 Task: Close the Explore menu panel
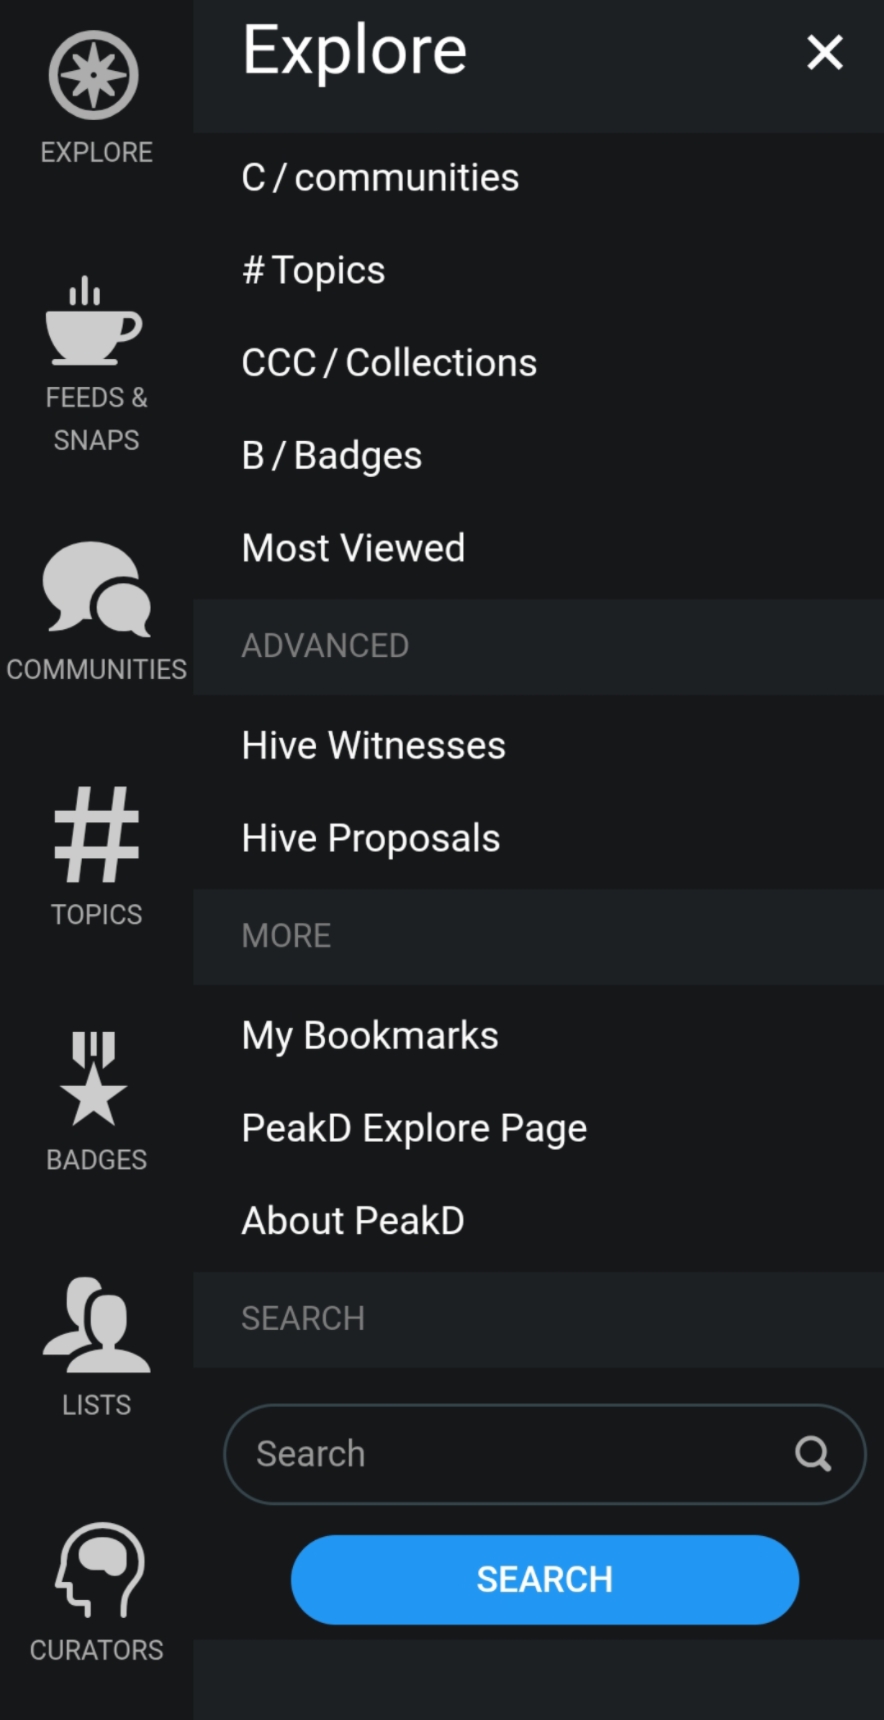(x=825, y=52)
